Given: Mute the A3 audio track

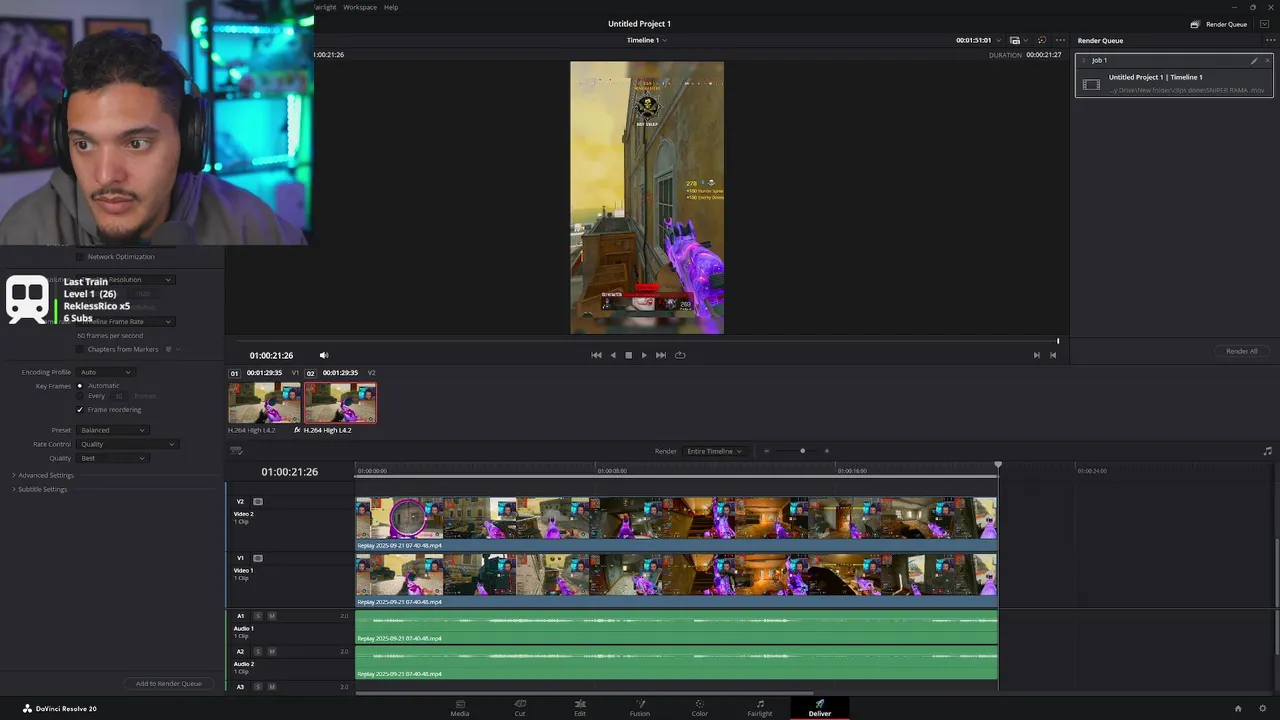Looking at the screenshot, I should point(271,687).
